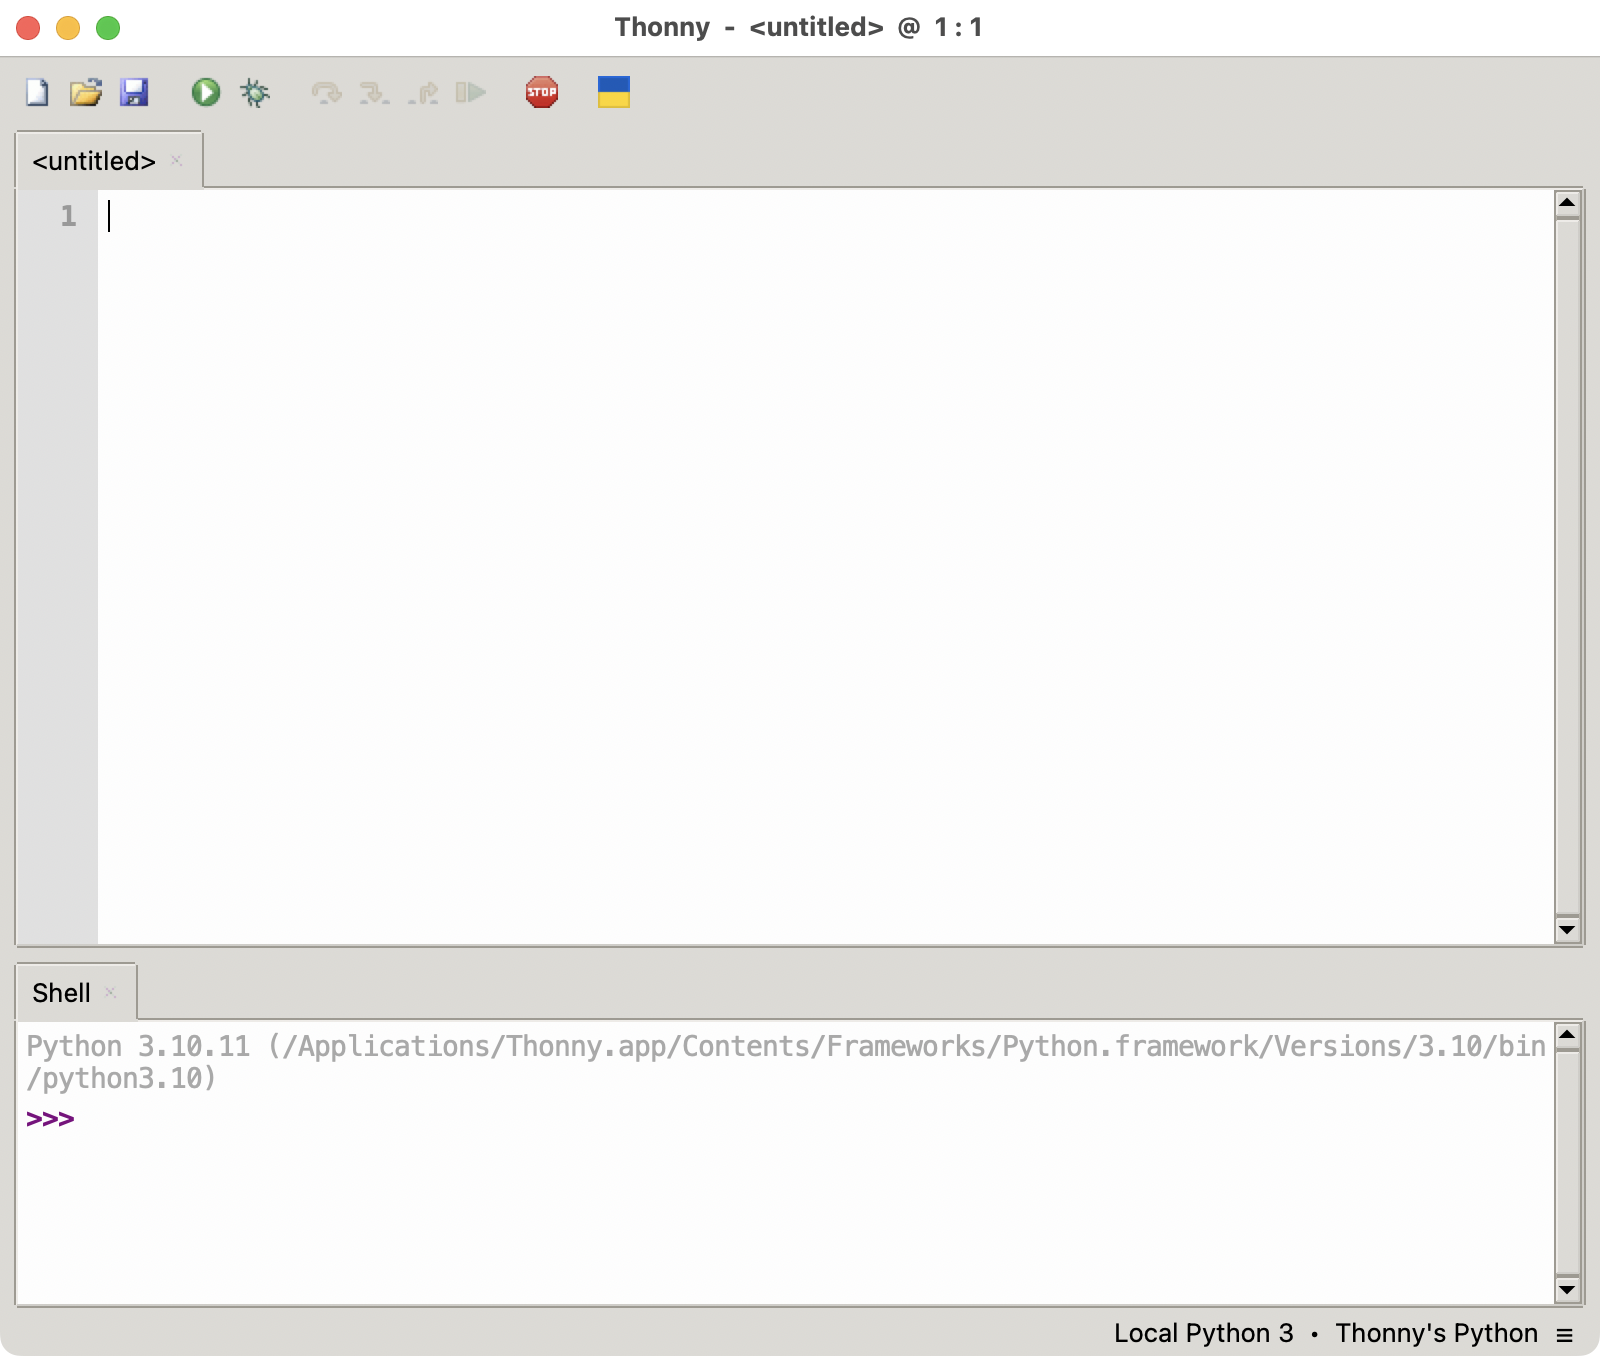This screenshot has width=1600, height=1356.
Task: Click the Step over debugger icon
Action: [x=326, y=93]
